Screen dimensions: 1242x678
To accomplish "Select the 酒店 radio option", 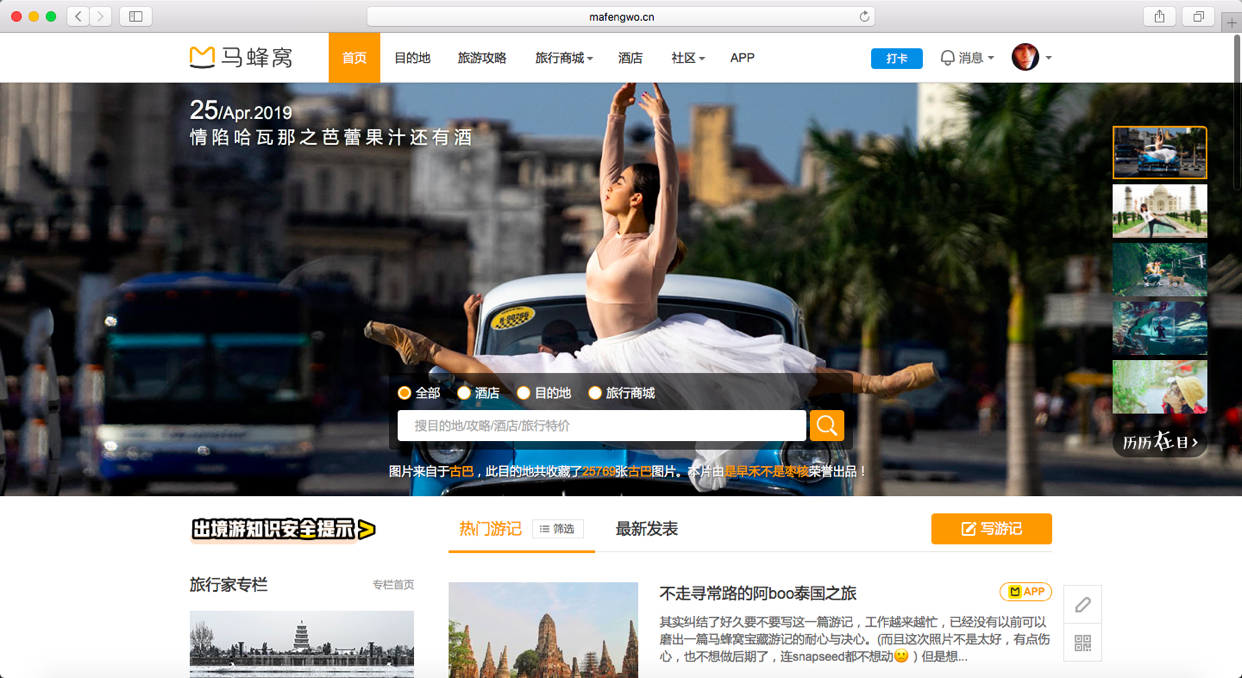I will pos(464,393).
